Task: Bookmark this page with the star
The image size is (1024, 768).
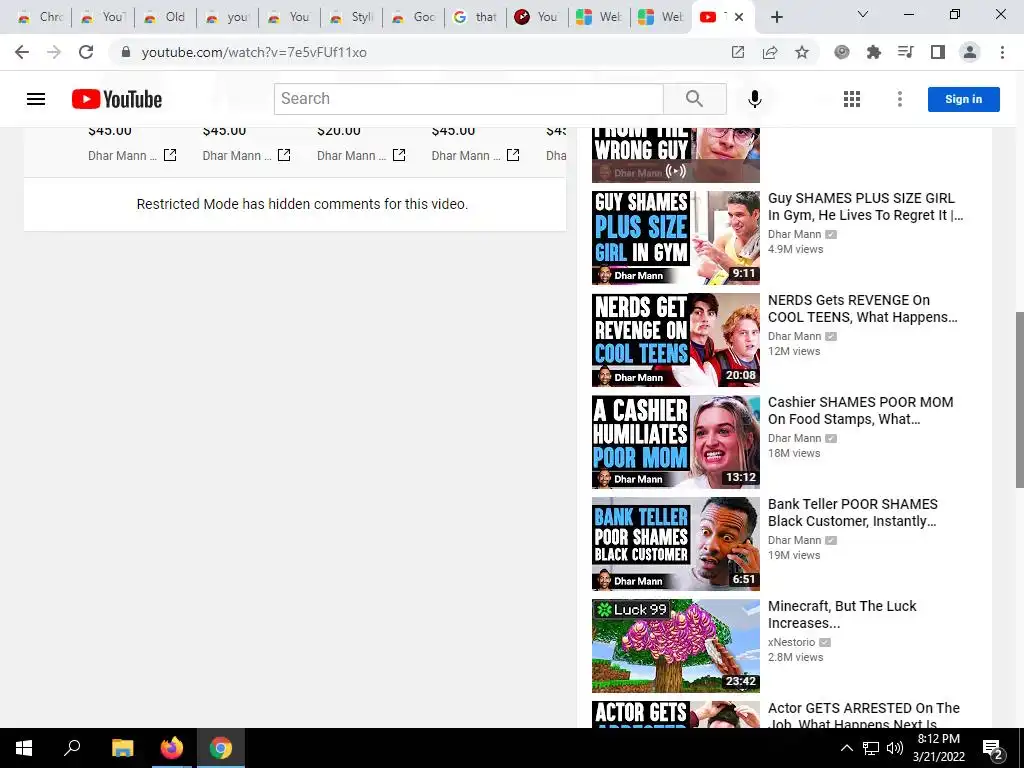Action: tap(802, 52)
